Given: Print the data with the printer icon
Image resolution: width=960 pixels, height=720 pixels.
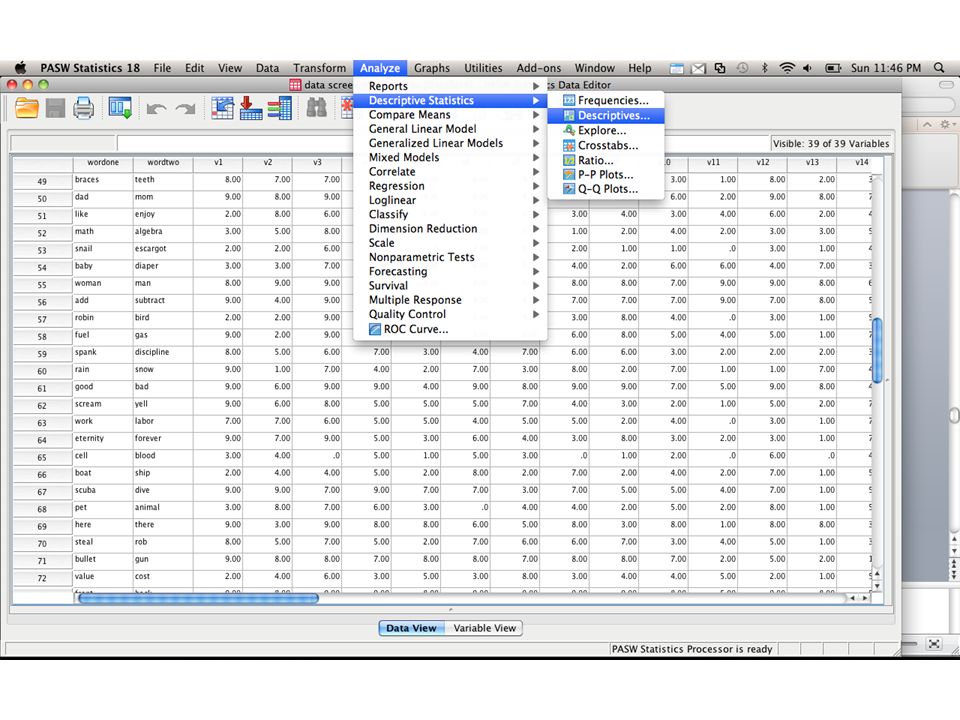Looking at the screenshot, I should pos(83,108).
